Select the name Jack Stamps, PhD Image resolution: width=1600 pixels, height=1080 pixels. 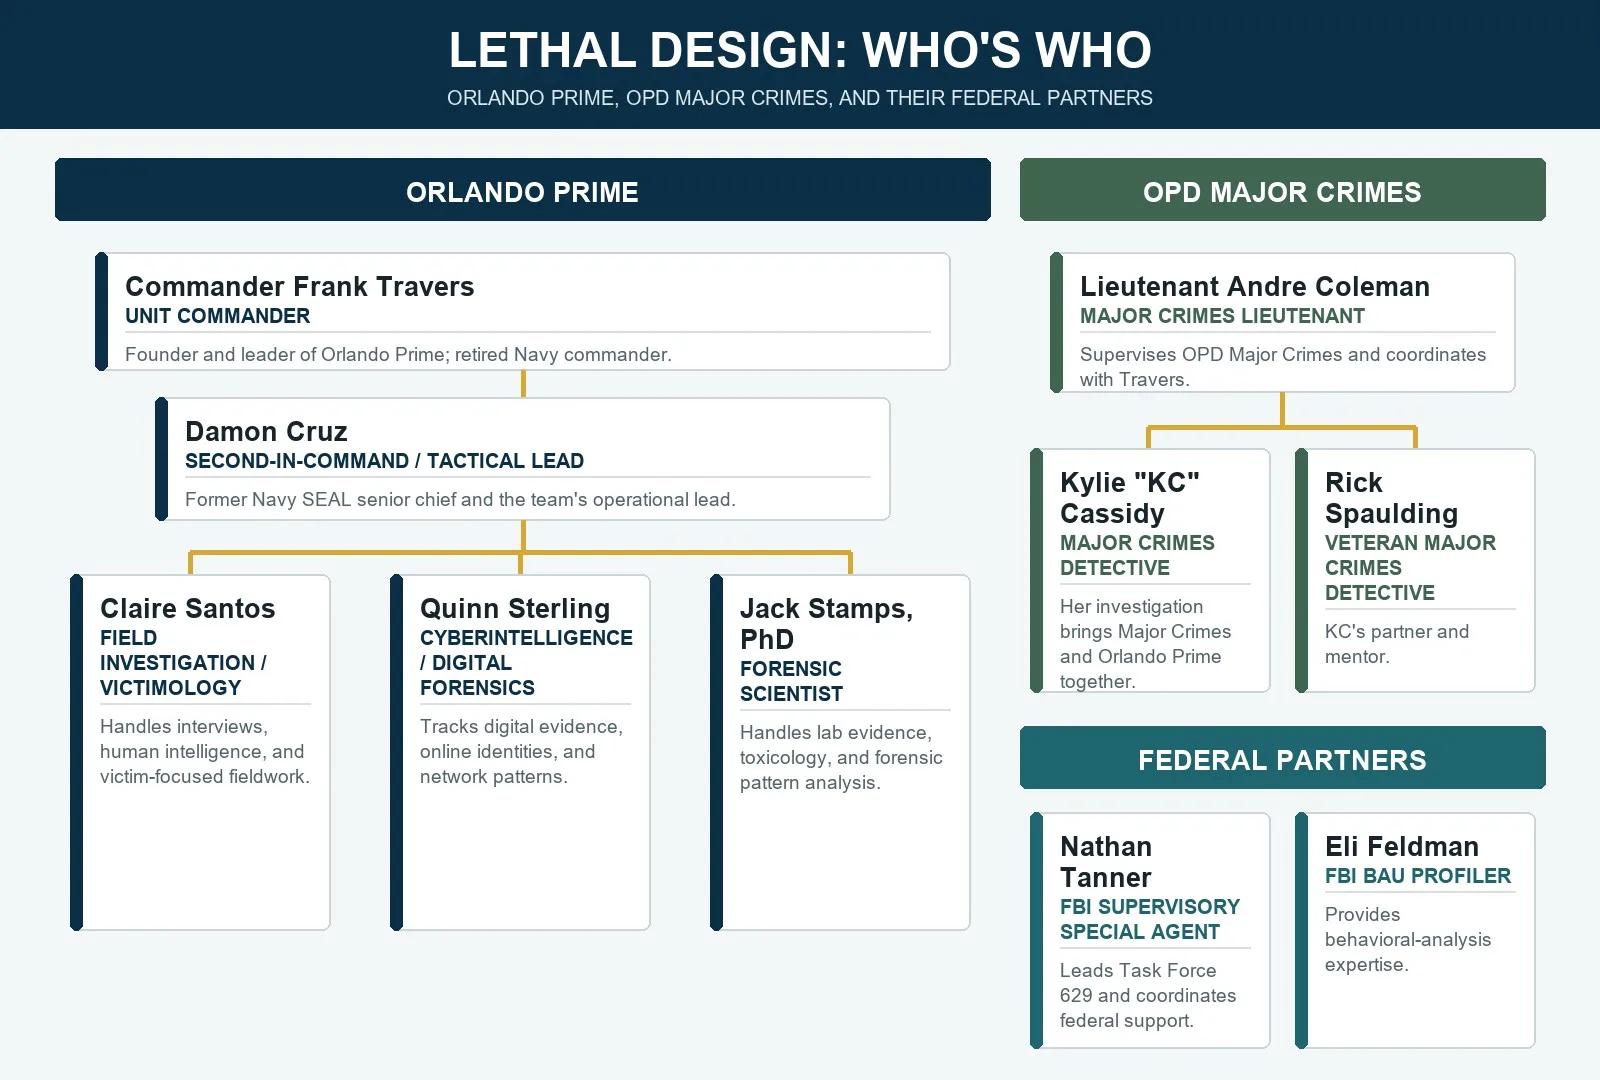826,624
